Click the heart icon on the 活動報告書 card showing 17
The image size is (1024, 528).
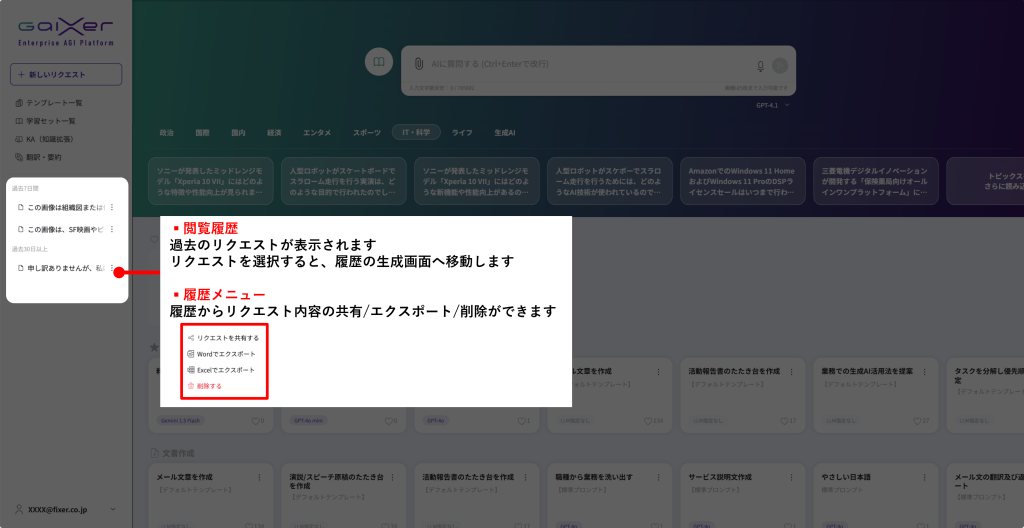[x=782, y=421]
